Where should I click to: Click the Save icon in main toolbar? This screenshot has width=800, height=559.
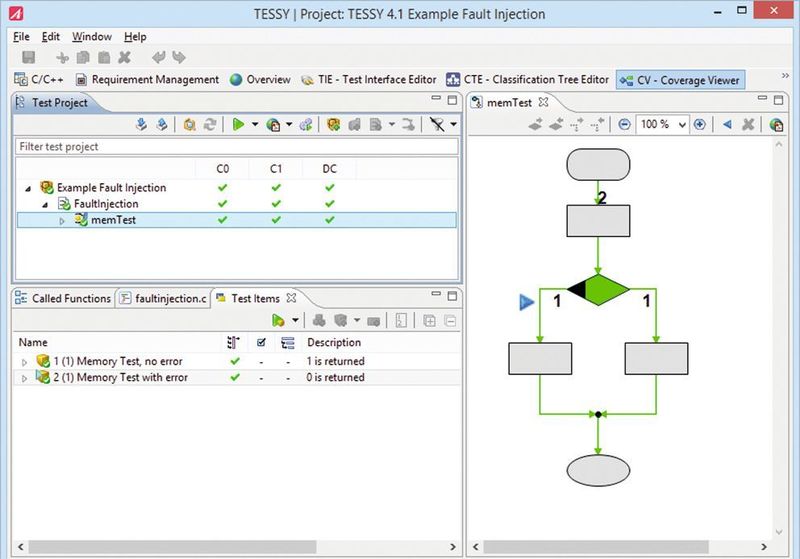[x=29, y=57]
